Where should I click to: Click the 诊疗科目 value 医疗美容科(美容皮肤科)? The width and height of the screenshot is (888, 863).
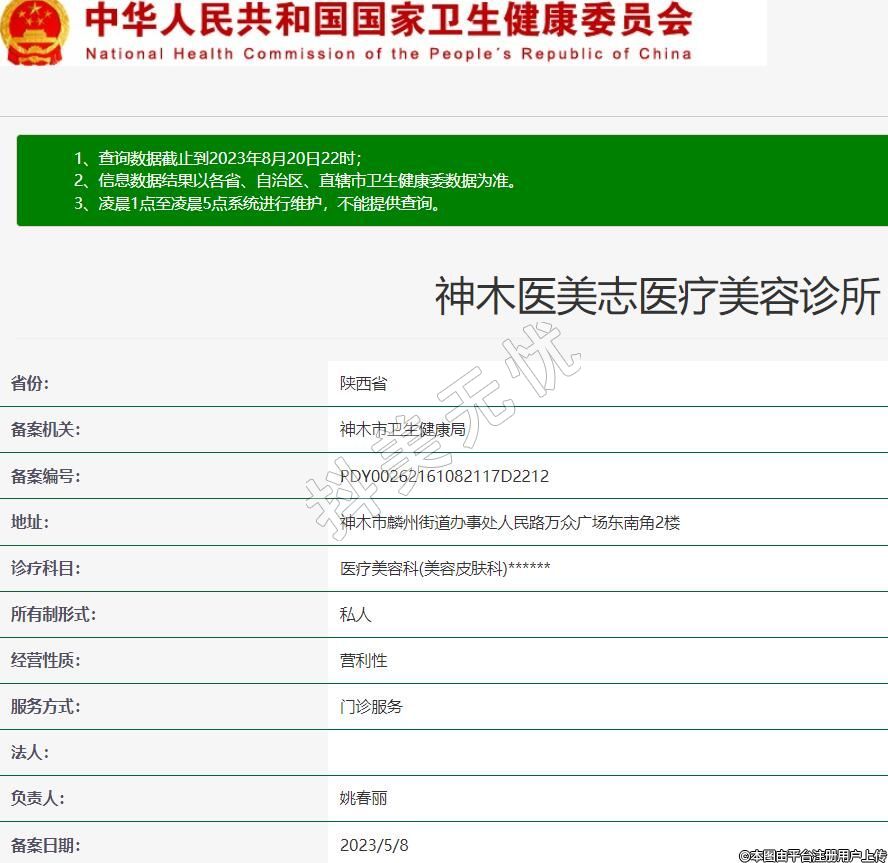coord(445,568)
